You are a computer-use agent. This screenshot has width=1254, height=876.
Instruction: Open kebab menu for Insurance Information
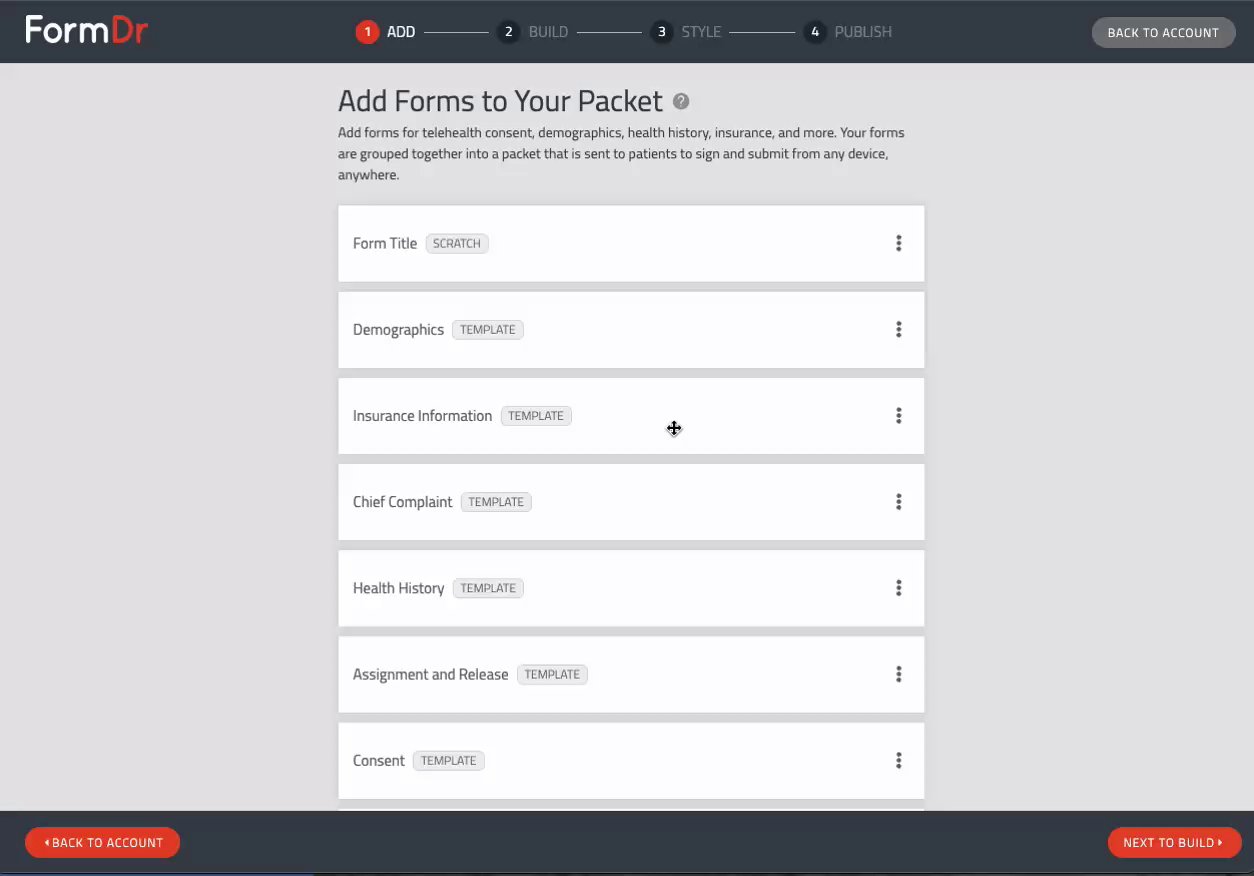click(898, 416)
